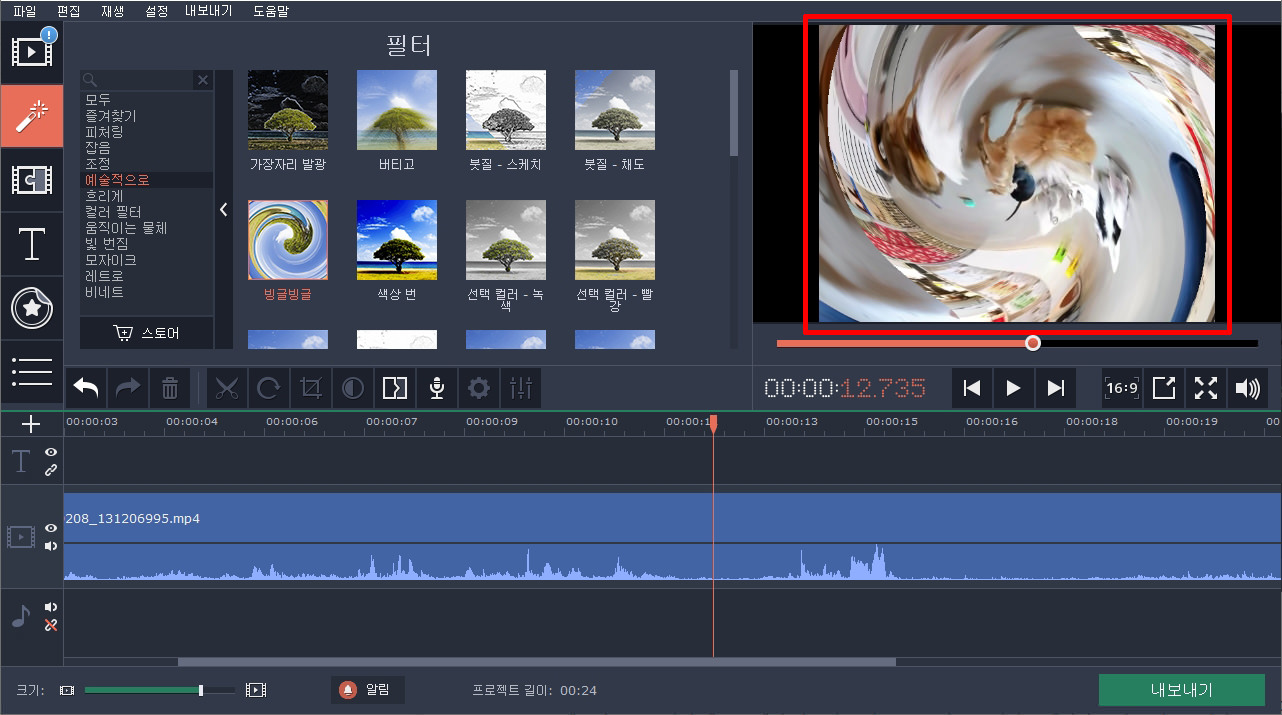Image resolution: width=1282 pixels, height=715 pixels.
Task: Skip to the next frame
Action: point(1055,388)
